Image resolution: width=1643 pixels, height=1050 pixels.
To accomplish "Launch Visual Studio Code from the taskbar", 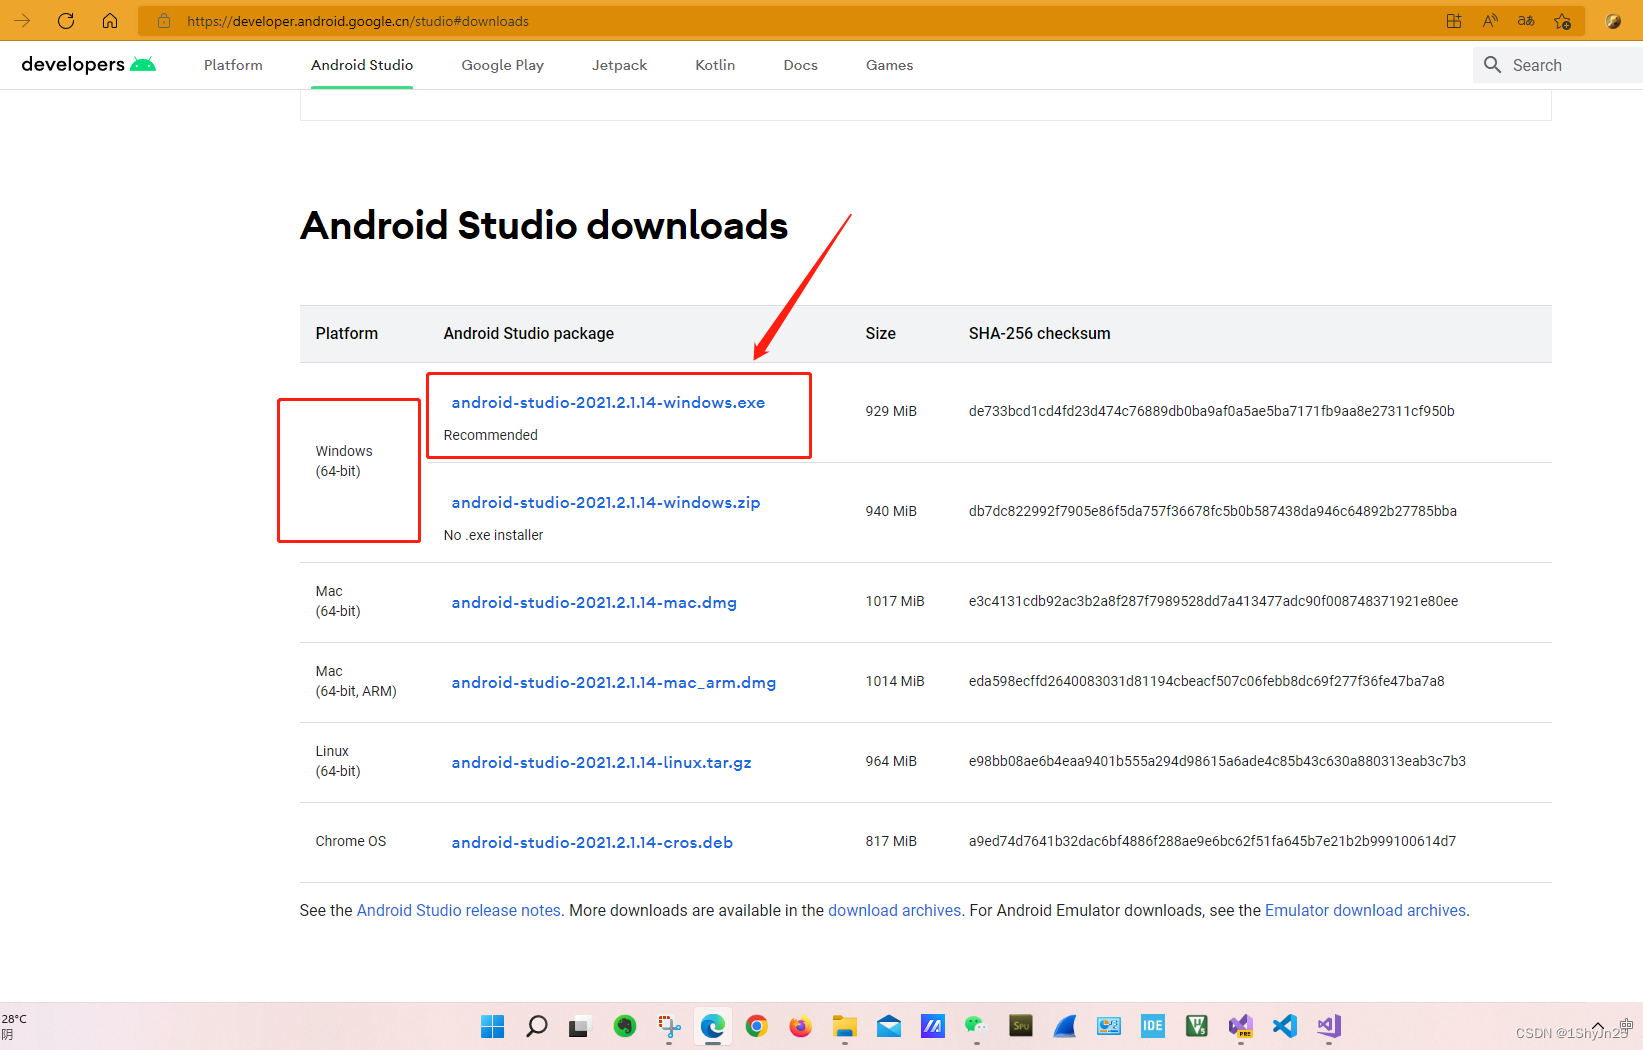I will 1284,1026.
